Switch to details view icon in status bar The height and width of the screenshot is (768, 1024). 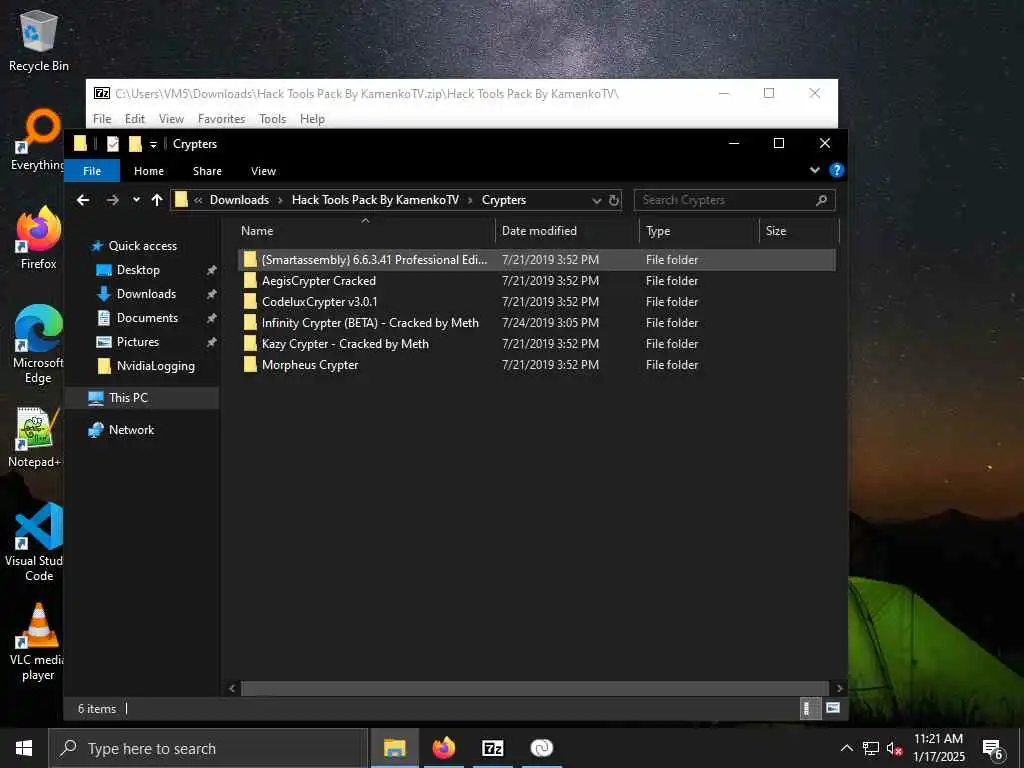pyautogui.click(x=810, y=709)
